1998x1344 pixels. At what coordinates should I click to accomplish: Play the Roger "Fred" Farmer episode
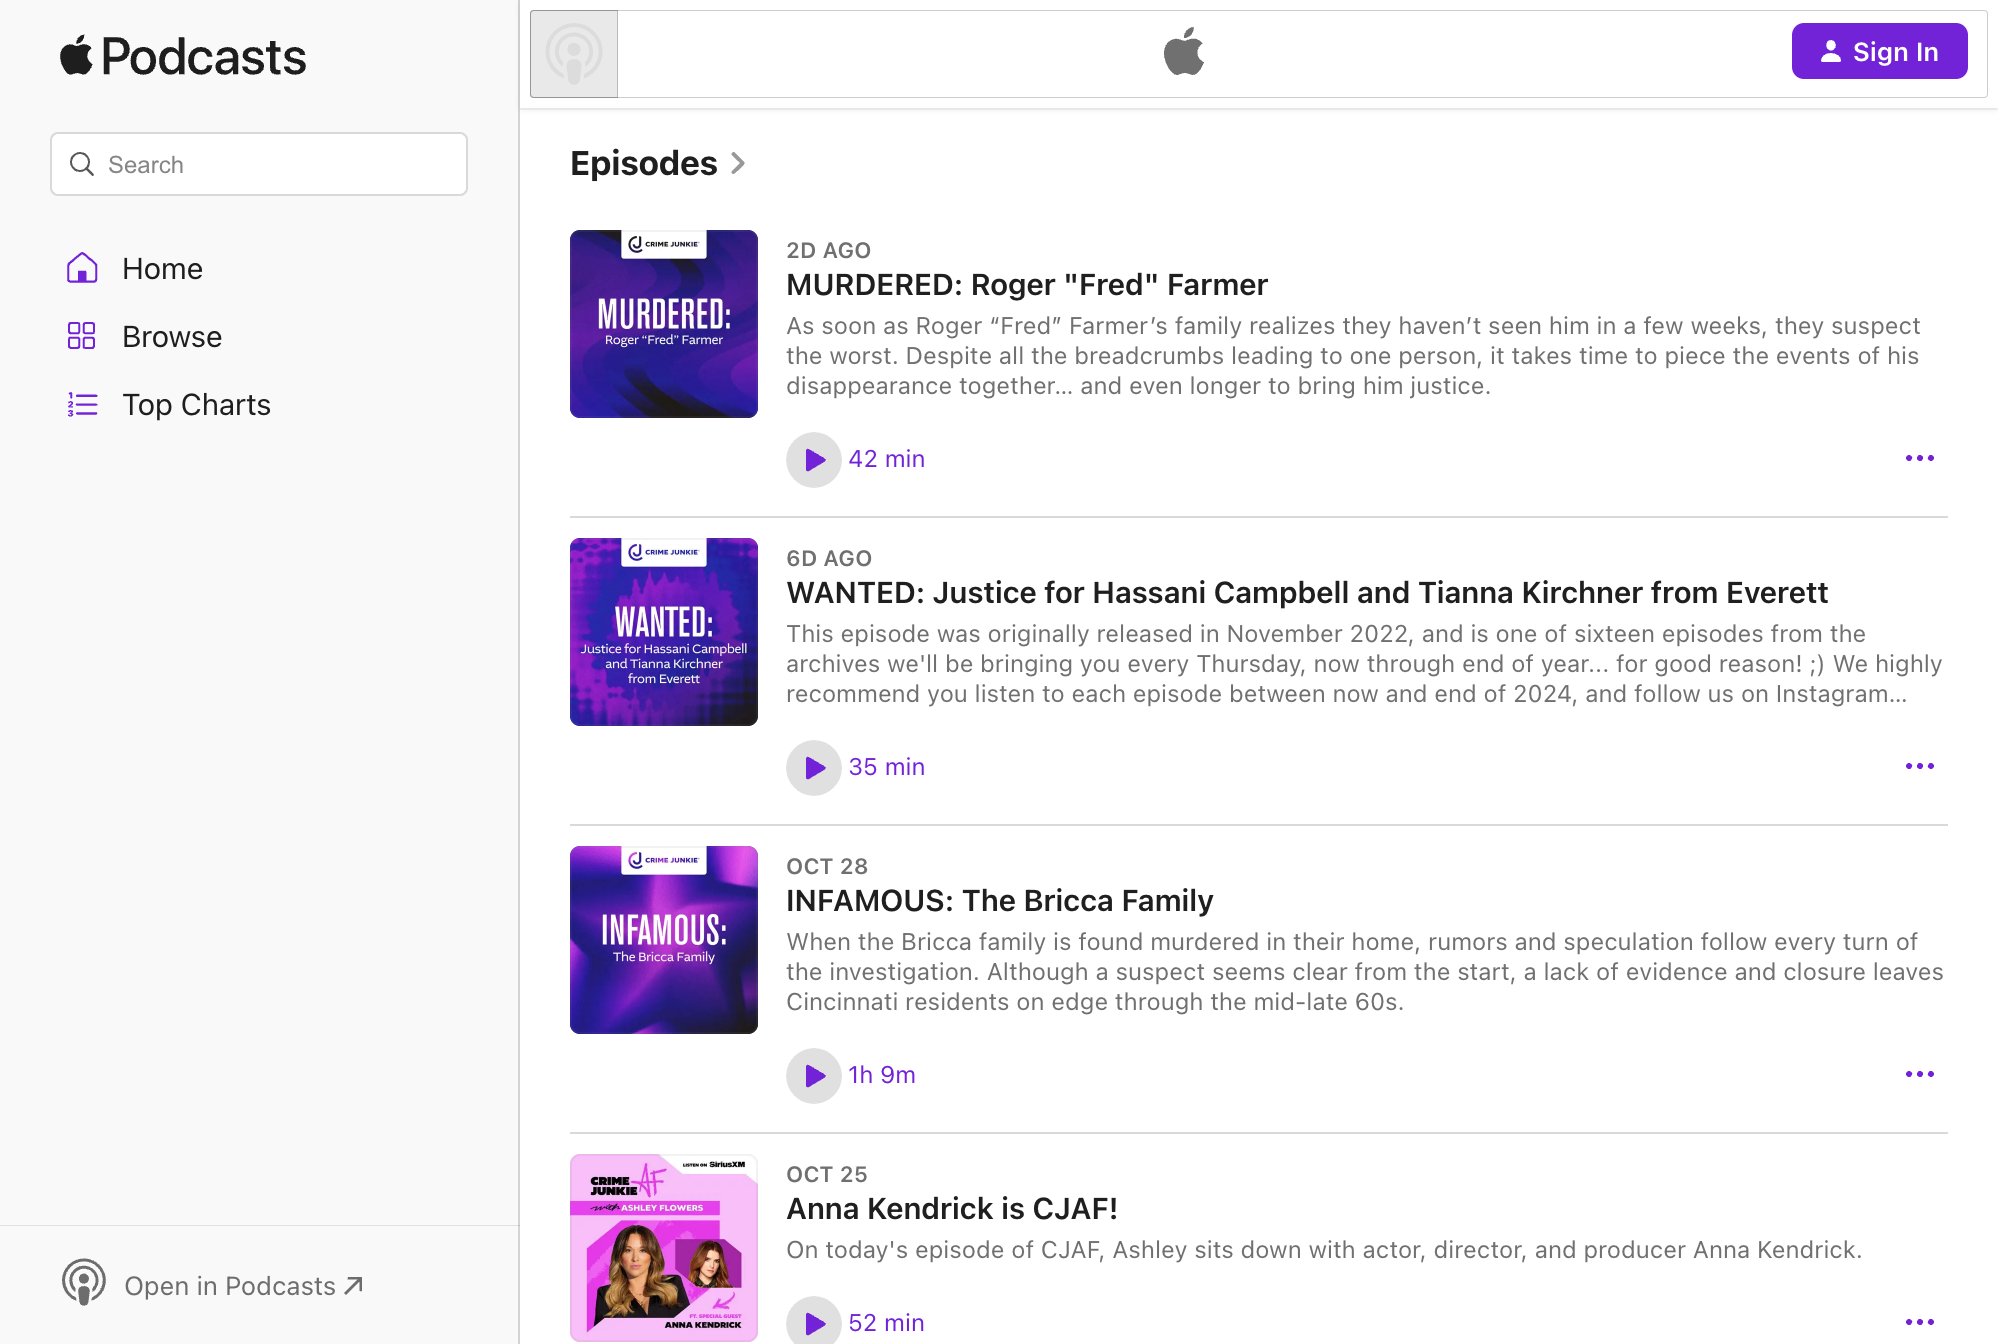tap(813, 459)
